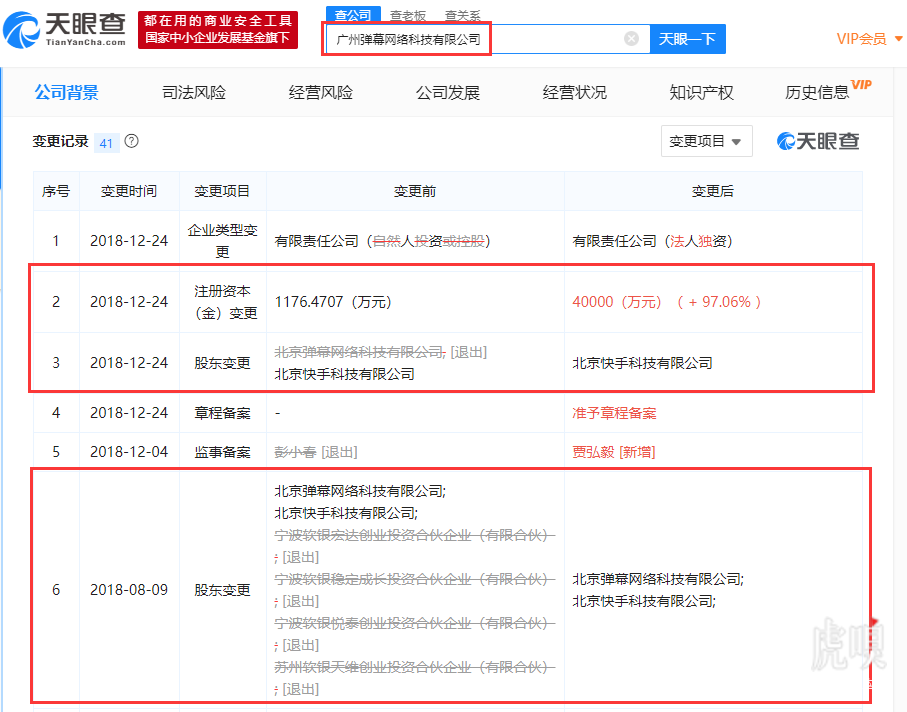Select the 经营风险 navigation item
The height and width of the screenshot is (712, 907).
[320, 91]
